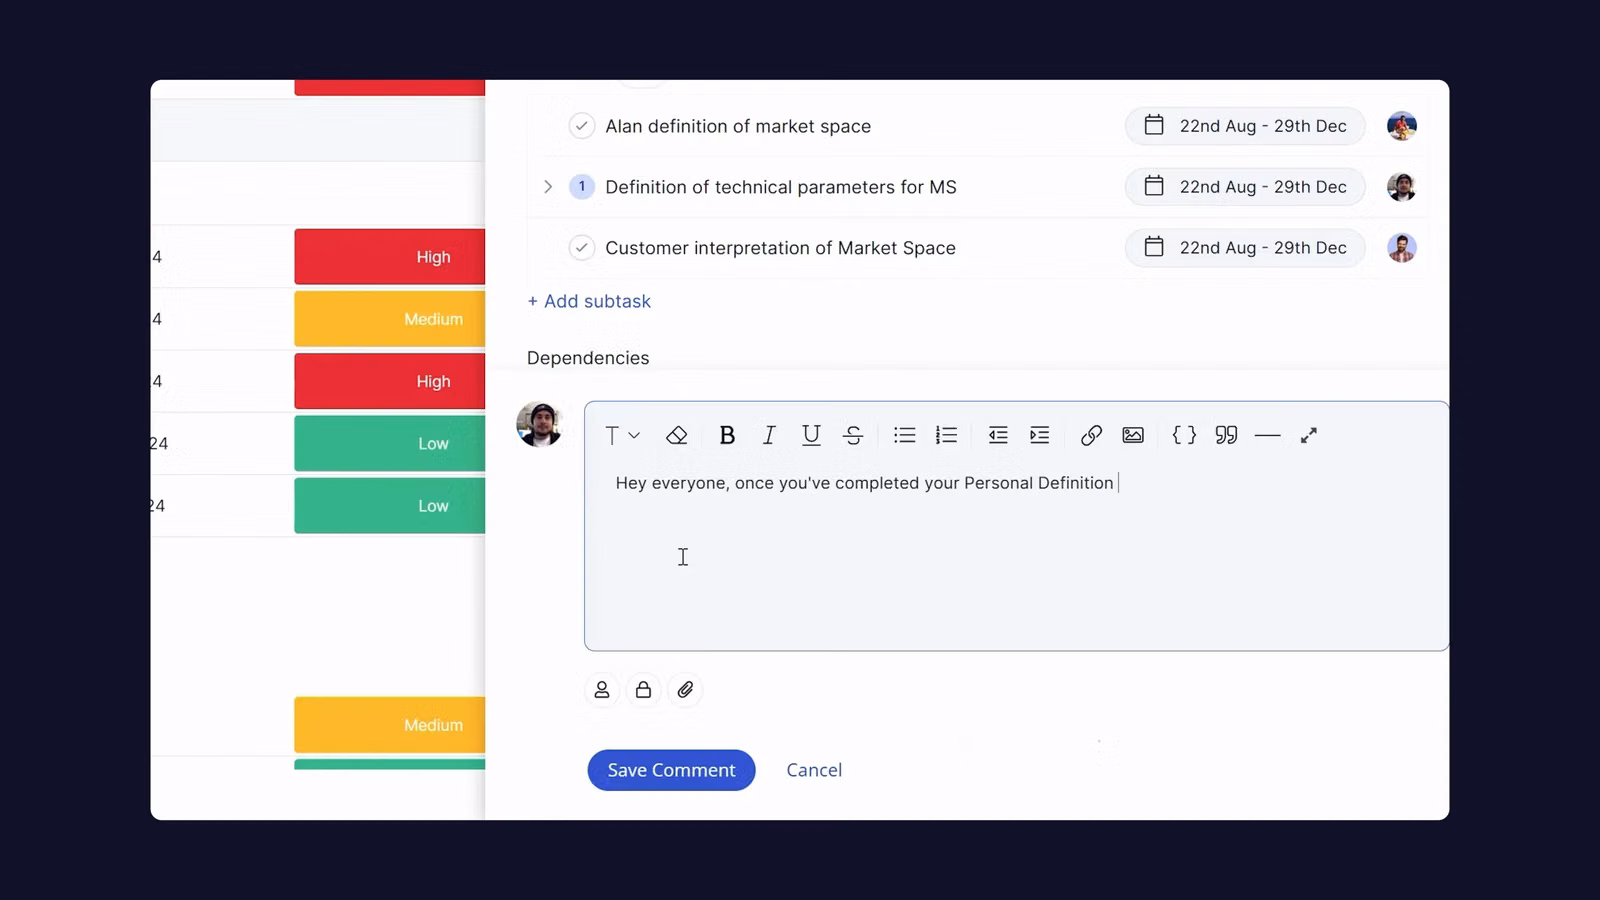Toggle comment privacy with the lock icon
This screenshot has width=1600, height=900.
click(643, 690)
